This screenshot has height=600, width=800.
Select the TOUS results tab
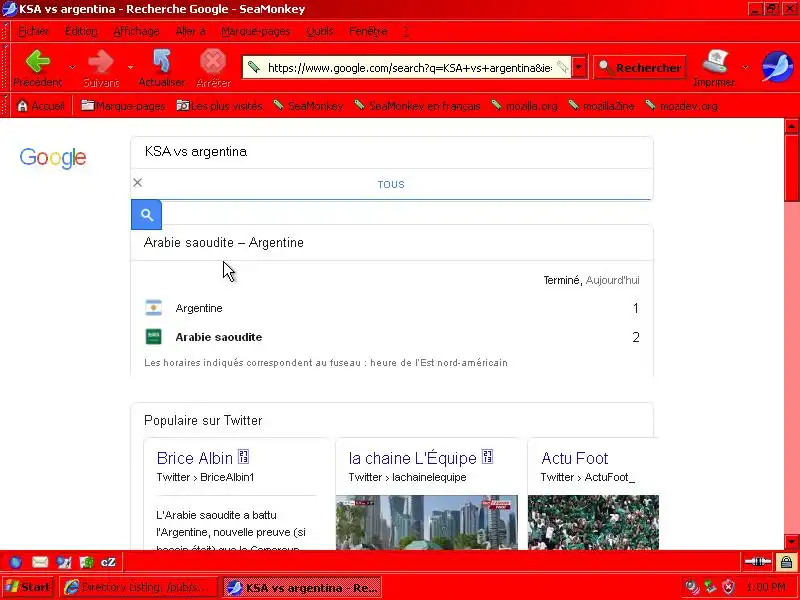point(391,185)
